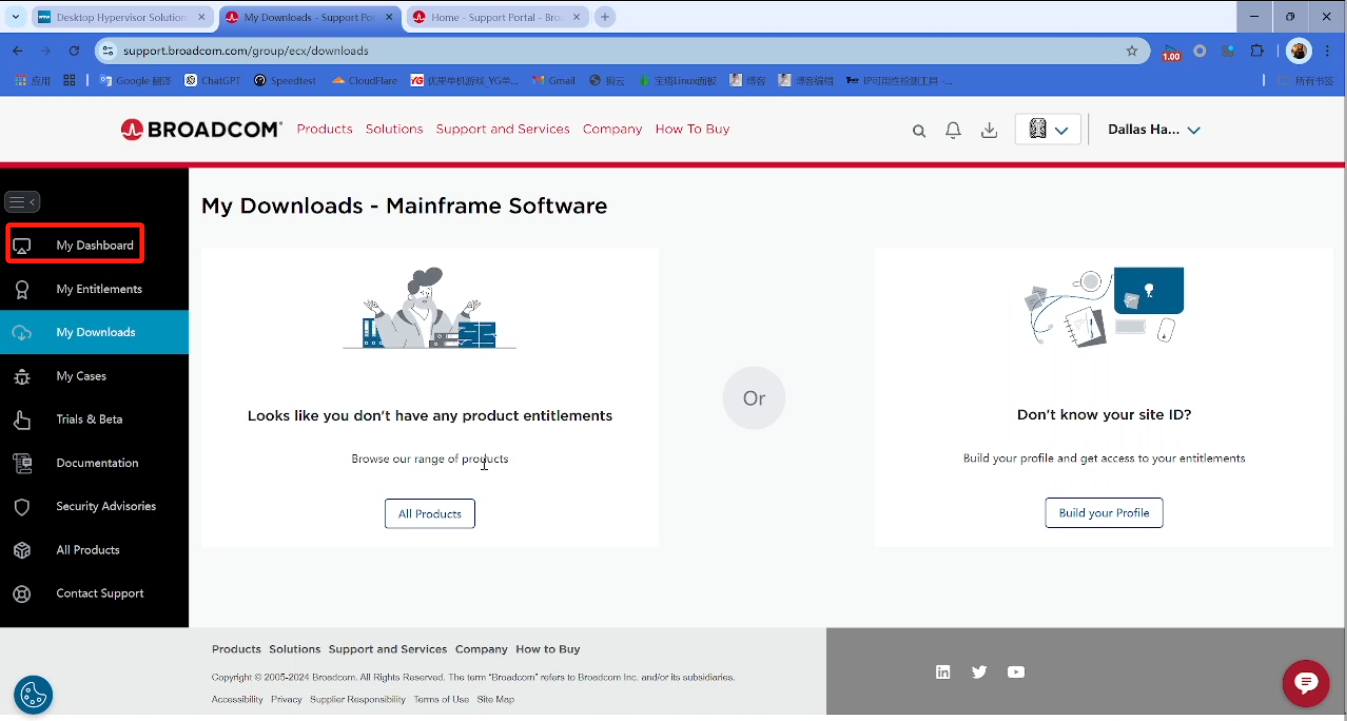Open the cookie preferences icon

point(33,695)
